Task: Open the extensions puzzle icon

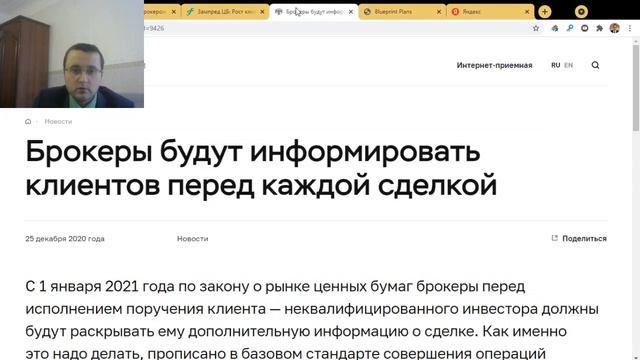Action: coord(600,28)
